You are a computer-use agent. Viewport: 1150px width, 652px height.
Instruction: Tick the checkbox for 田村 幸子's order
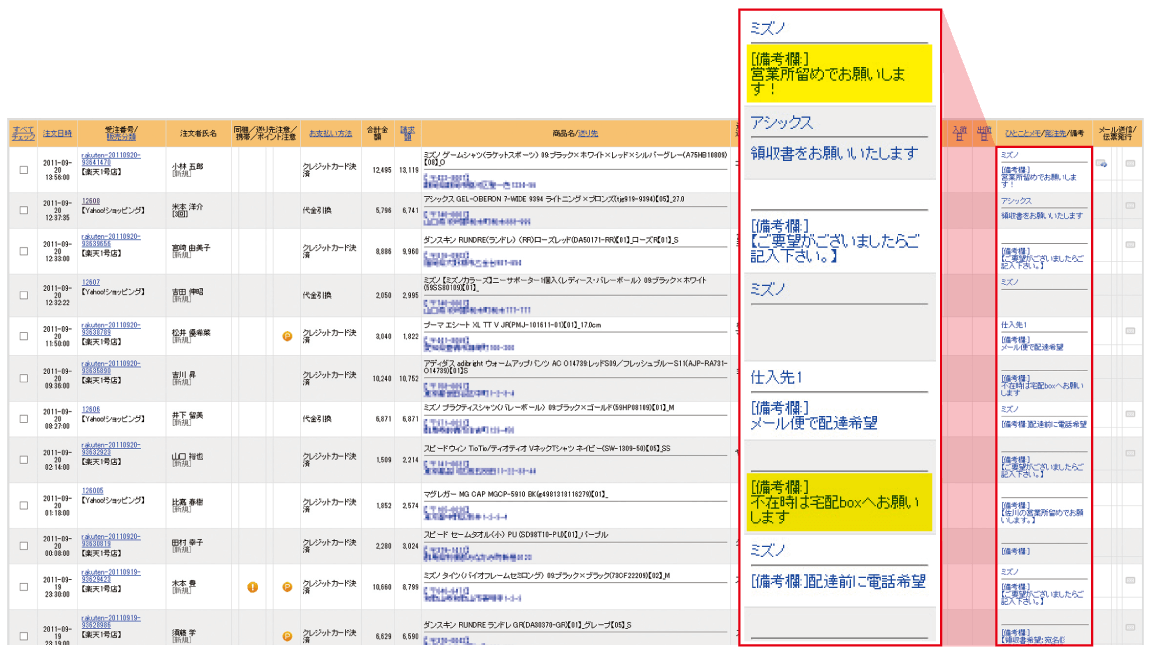(x=23, y=546)
